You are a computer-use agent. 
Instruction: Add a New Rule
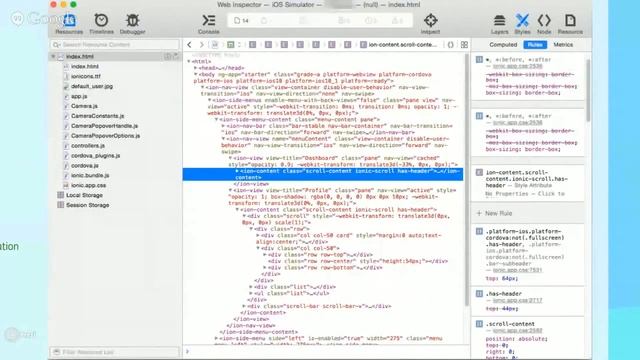(x=494, y=213)
